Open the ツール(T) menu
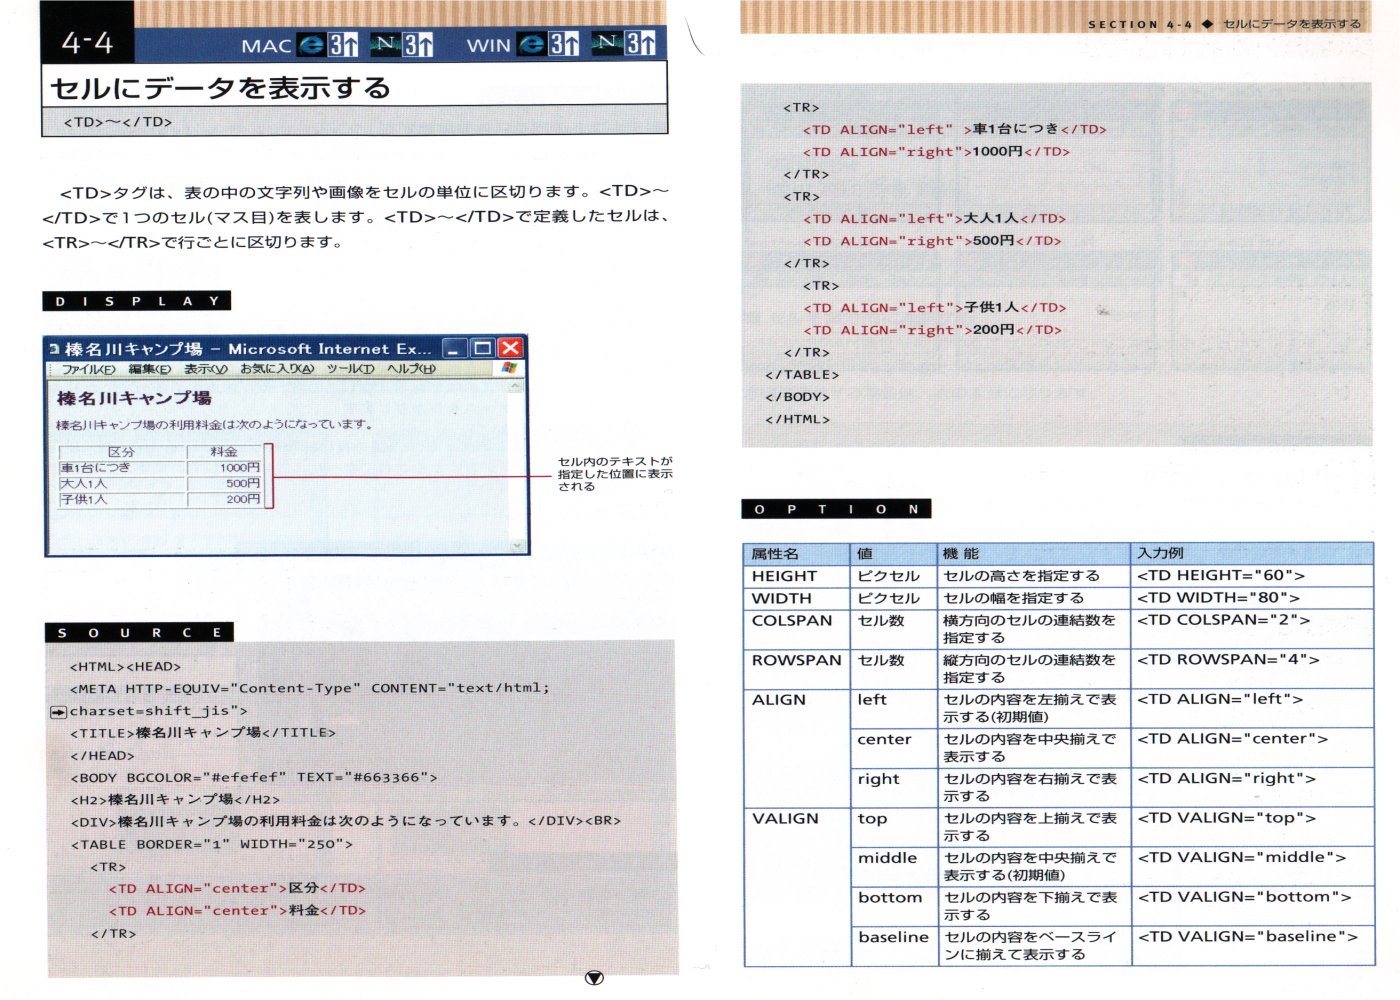Viewport: 1400px width, 1000px height. 350,369
